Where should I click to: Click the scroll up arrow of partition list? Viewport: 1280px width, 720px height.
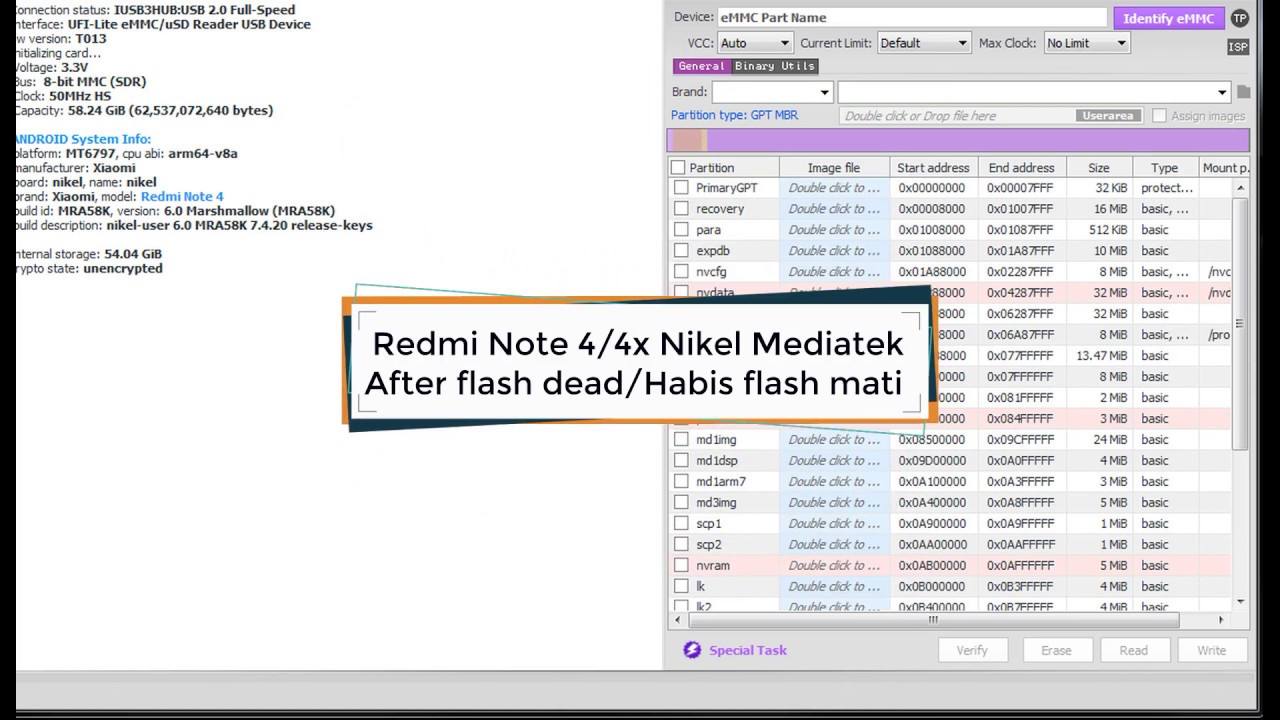[1240, 188]
